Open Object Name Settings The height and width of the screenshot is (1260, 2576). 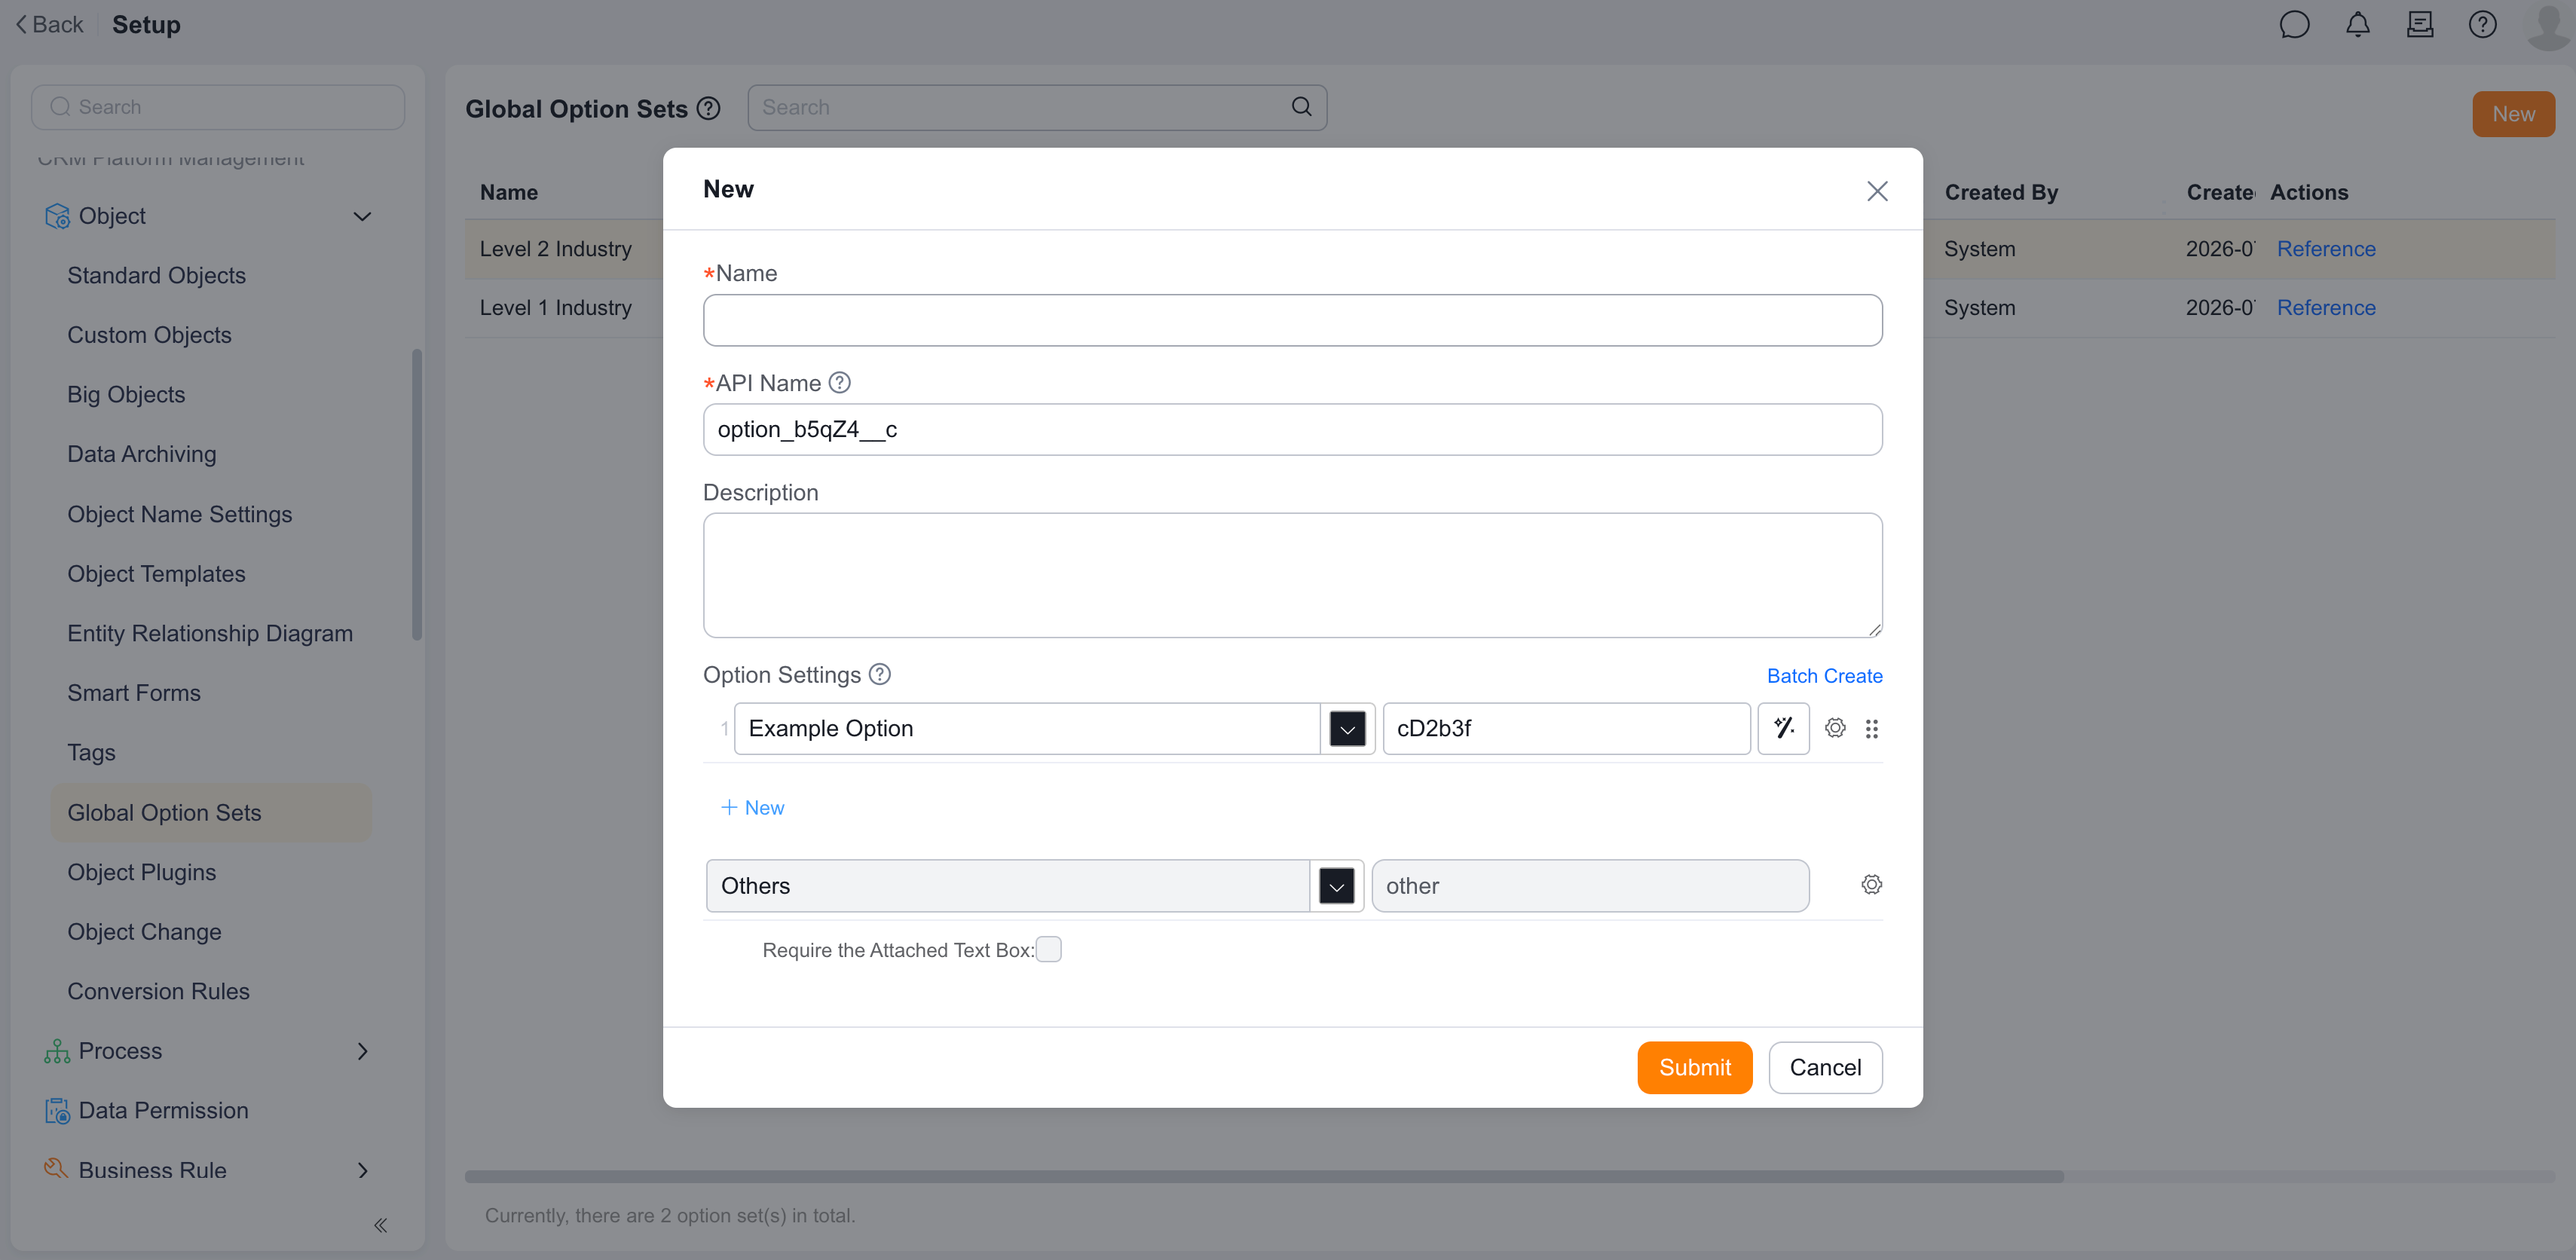pos(180,514)
